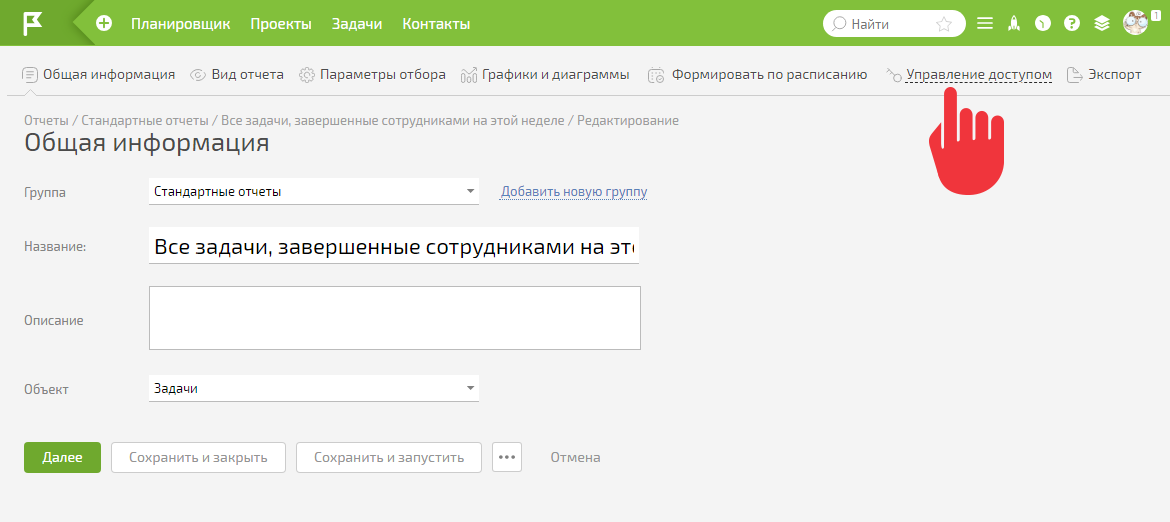The image size is (1170, 522).
Task: Click Добавить новую группу link
Action: [x=574, y=192]
